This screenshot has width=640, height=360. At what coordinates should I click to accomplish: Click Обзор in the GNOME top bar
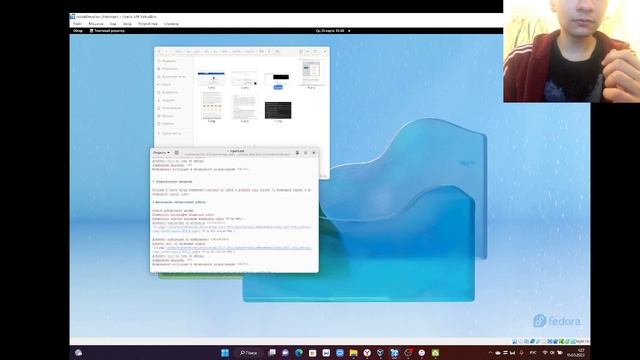pyautogui.click(x=78, y=31)
